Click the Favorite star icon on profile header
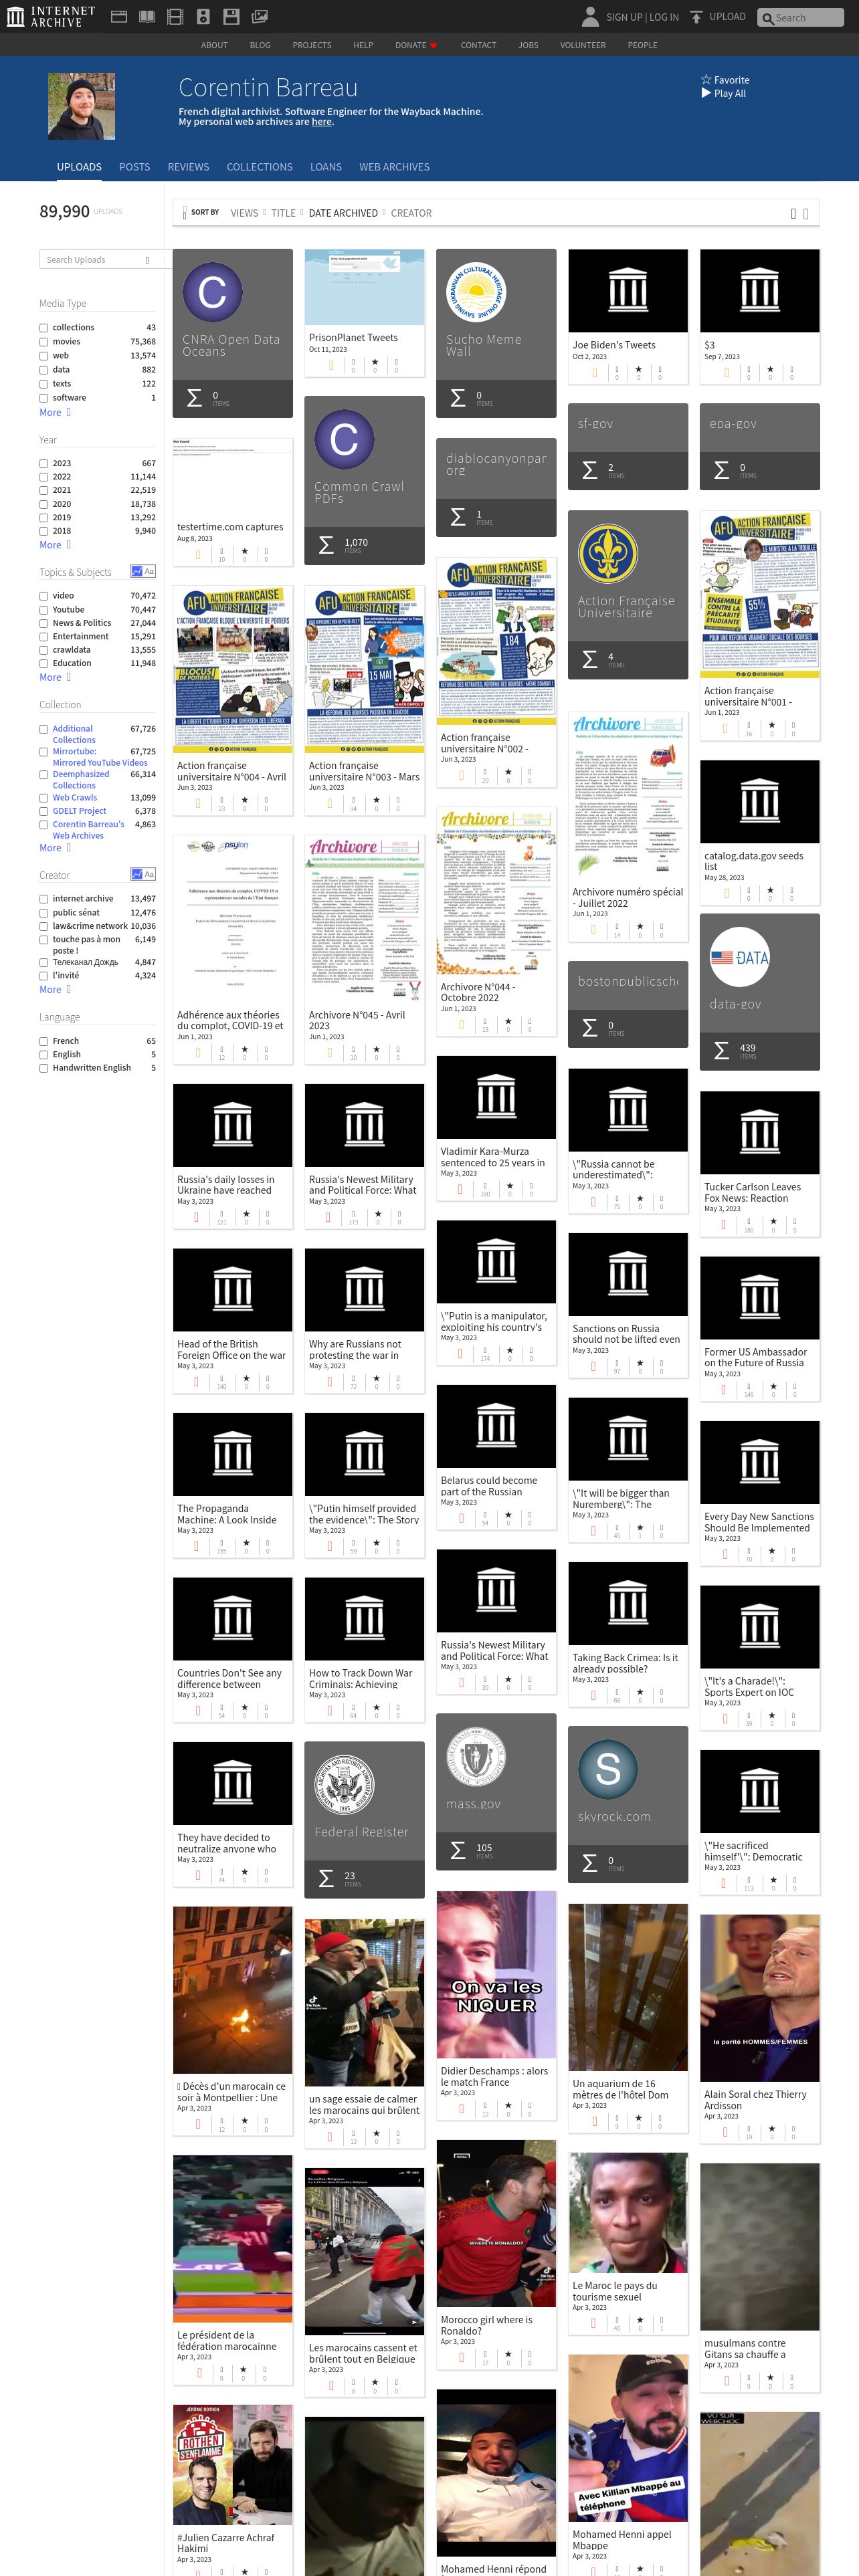The width and height of the screenshot is (859, 2576). pyautogui.click(x=706, y=80)
